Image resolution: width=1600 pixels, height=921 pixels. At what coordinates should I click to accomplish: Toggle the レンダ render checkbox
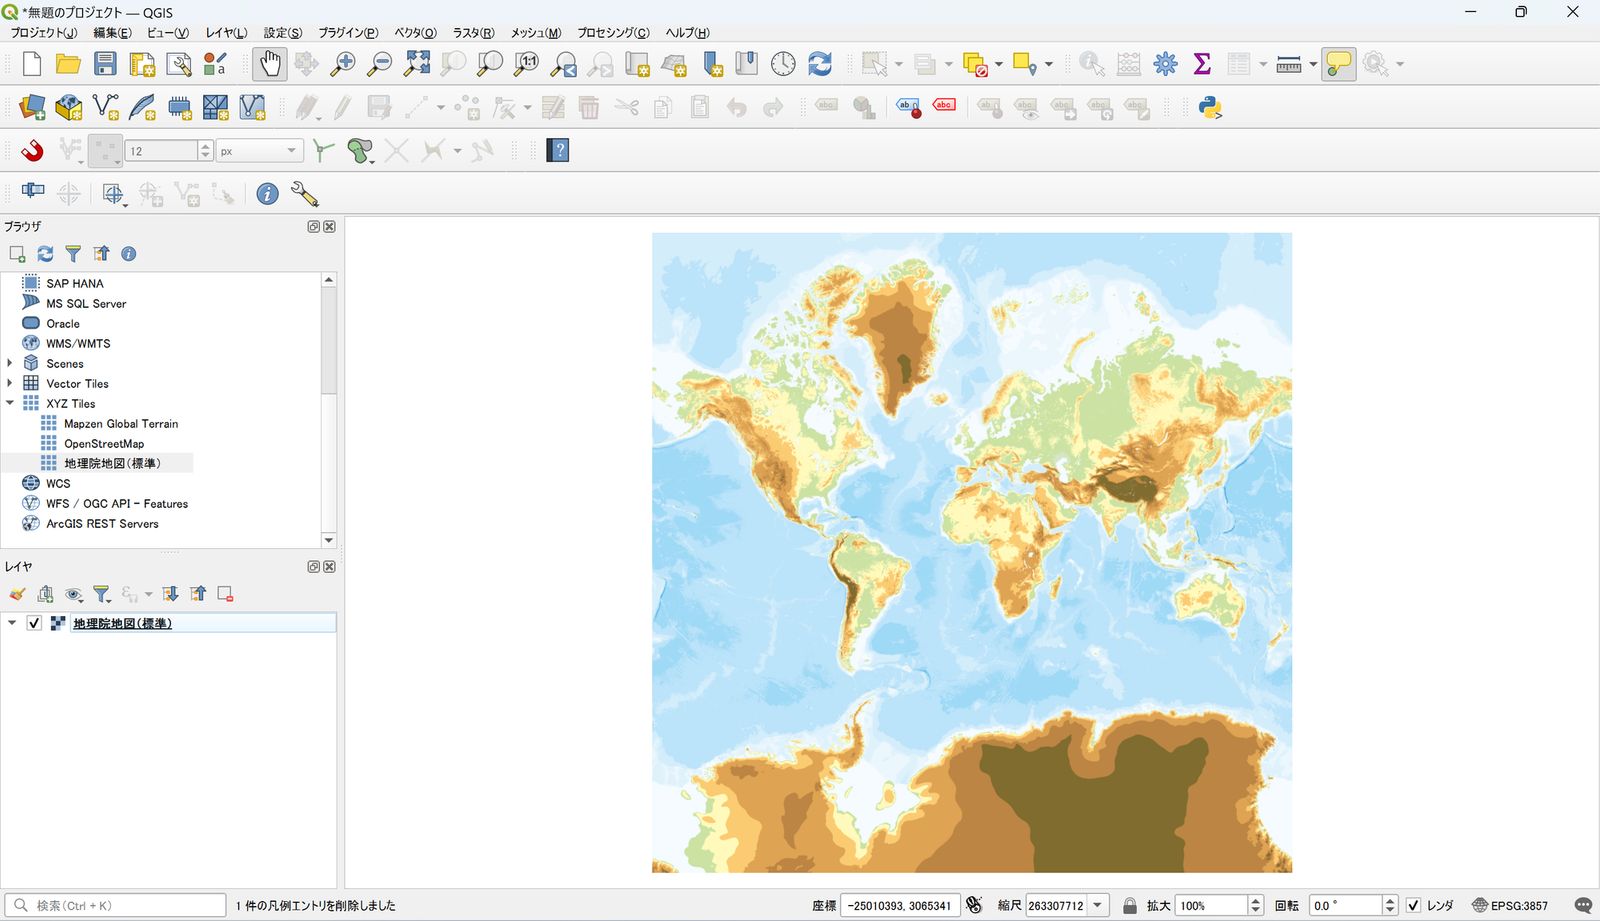tap(1413, 905)
